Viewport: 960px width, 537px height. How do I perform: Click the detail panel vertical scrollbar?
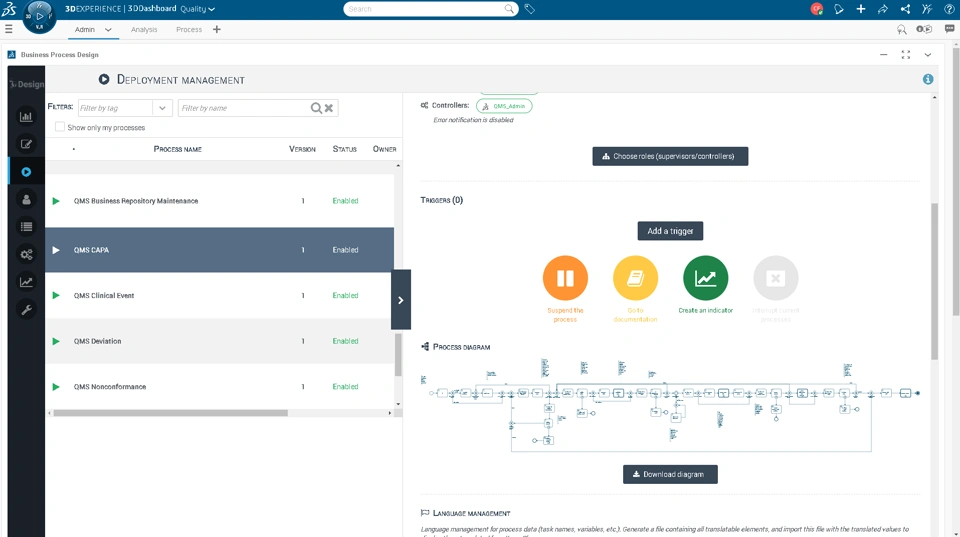pos(934,282)
